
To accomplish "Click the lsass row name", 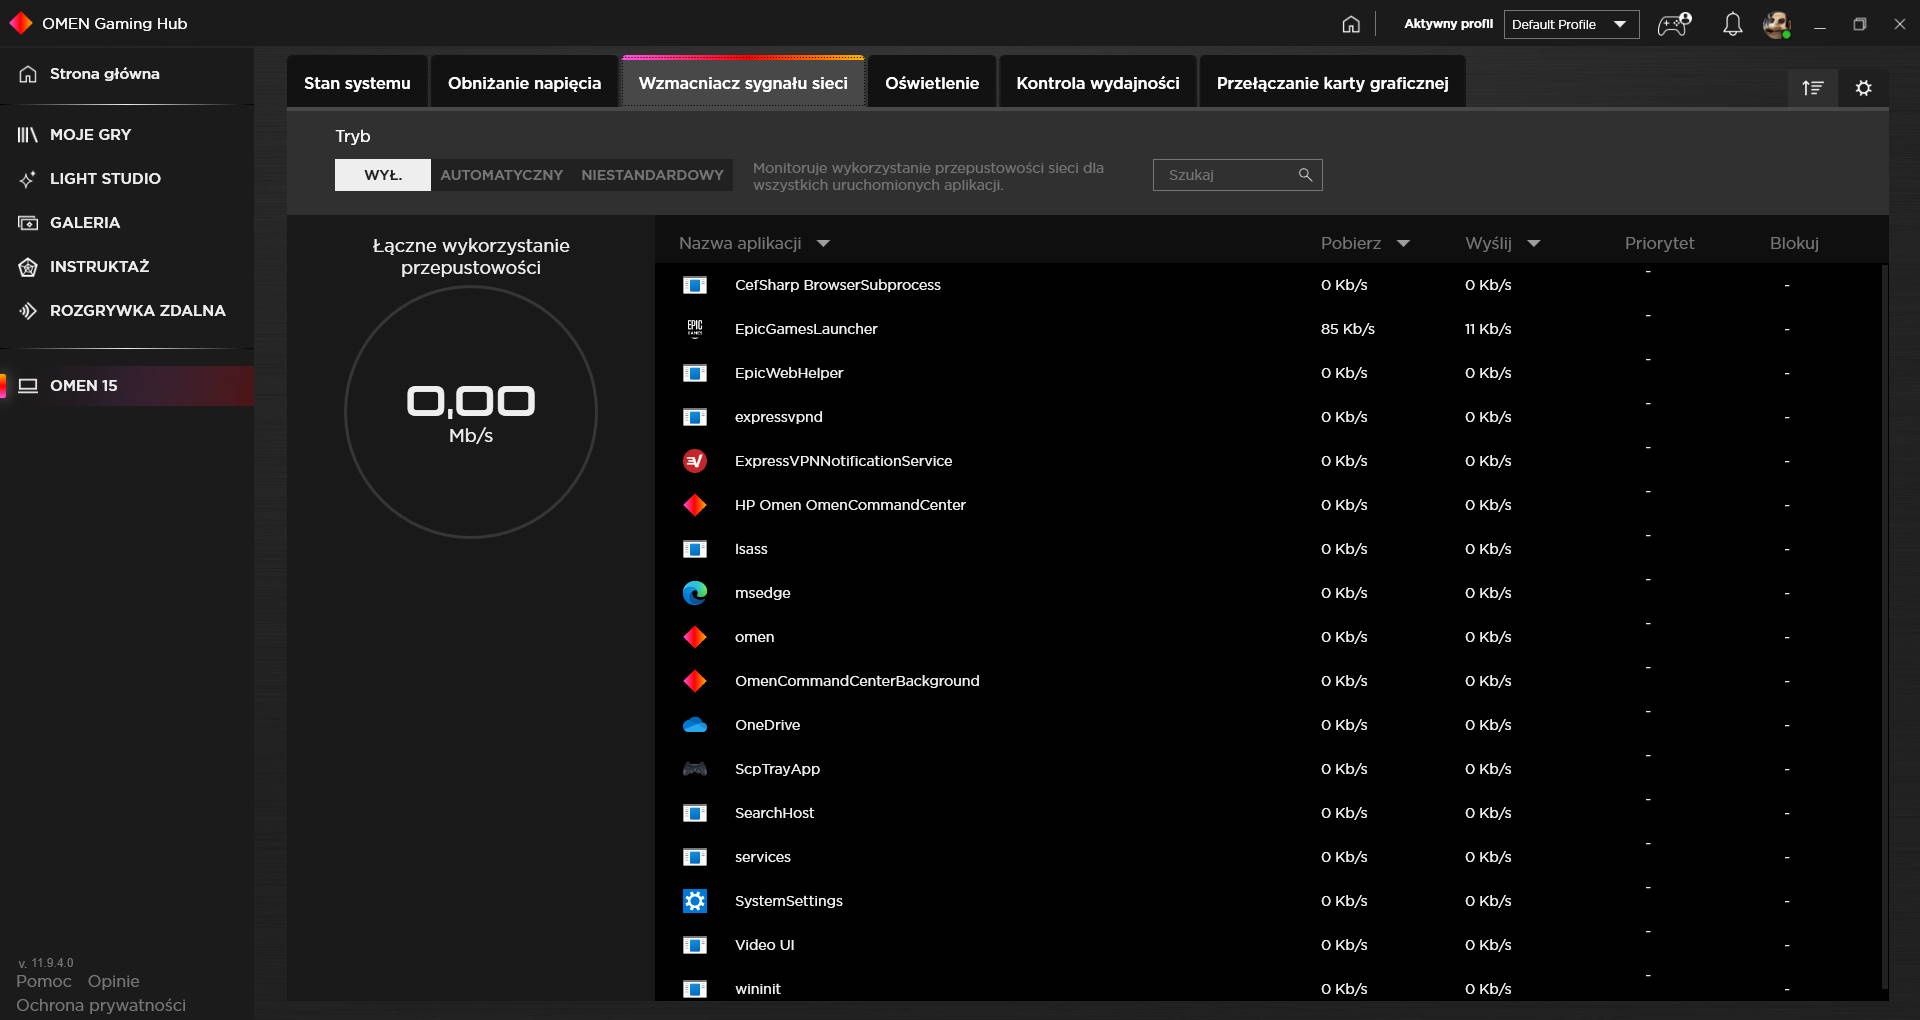I will (751, 549).
